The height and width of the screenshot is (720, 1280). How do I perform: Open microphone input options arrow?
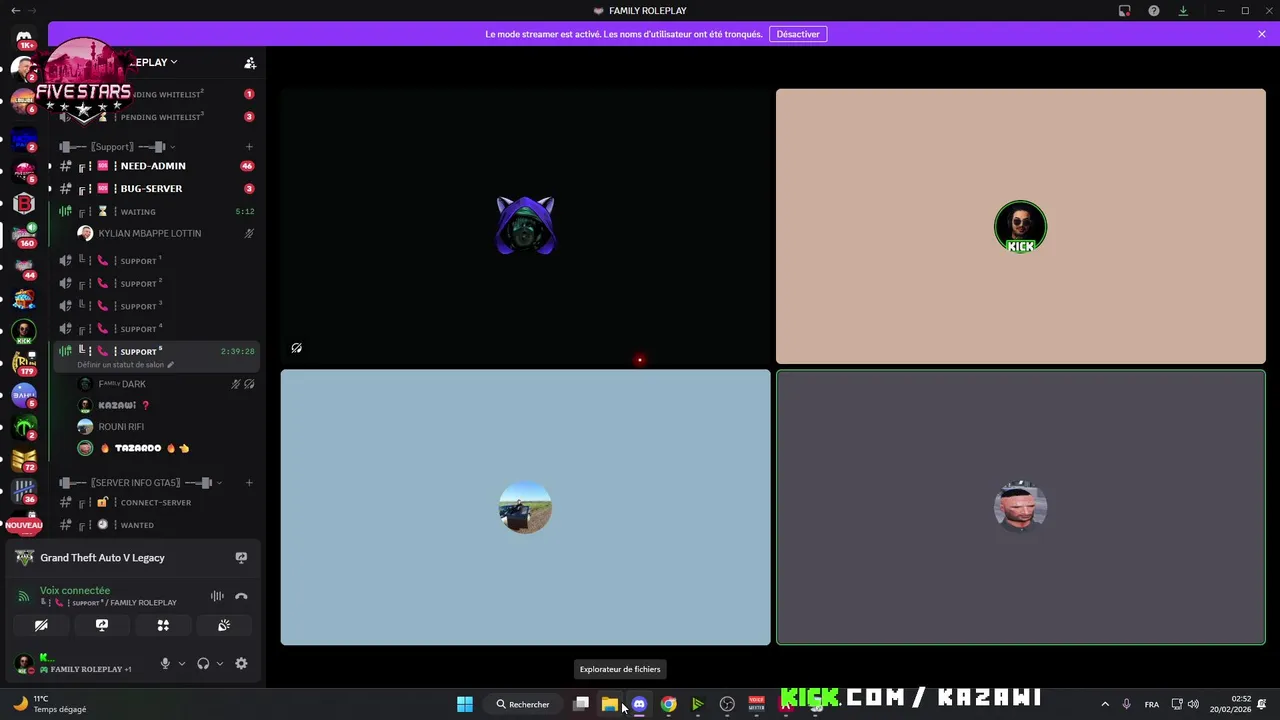181,663
